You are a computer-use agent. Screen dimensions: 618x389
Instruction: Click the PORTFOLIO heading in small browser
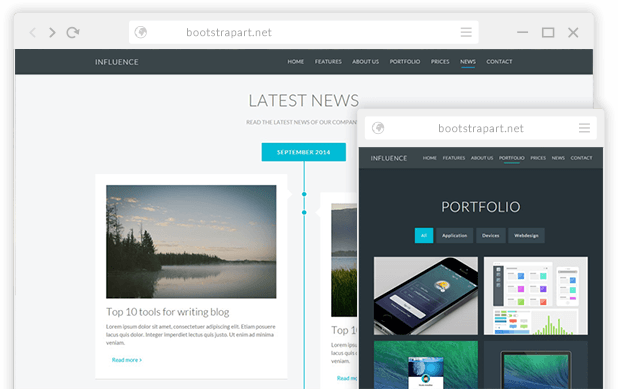(481, 207)
